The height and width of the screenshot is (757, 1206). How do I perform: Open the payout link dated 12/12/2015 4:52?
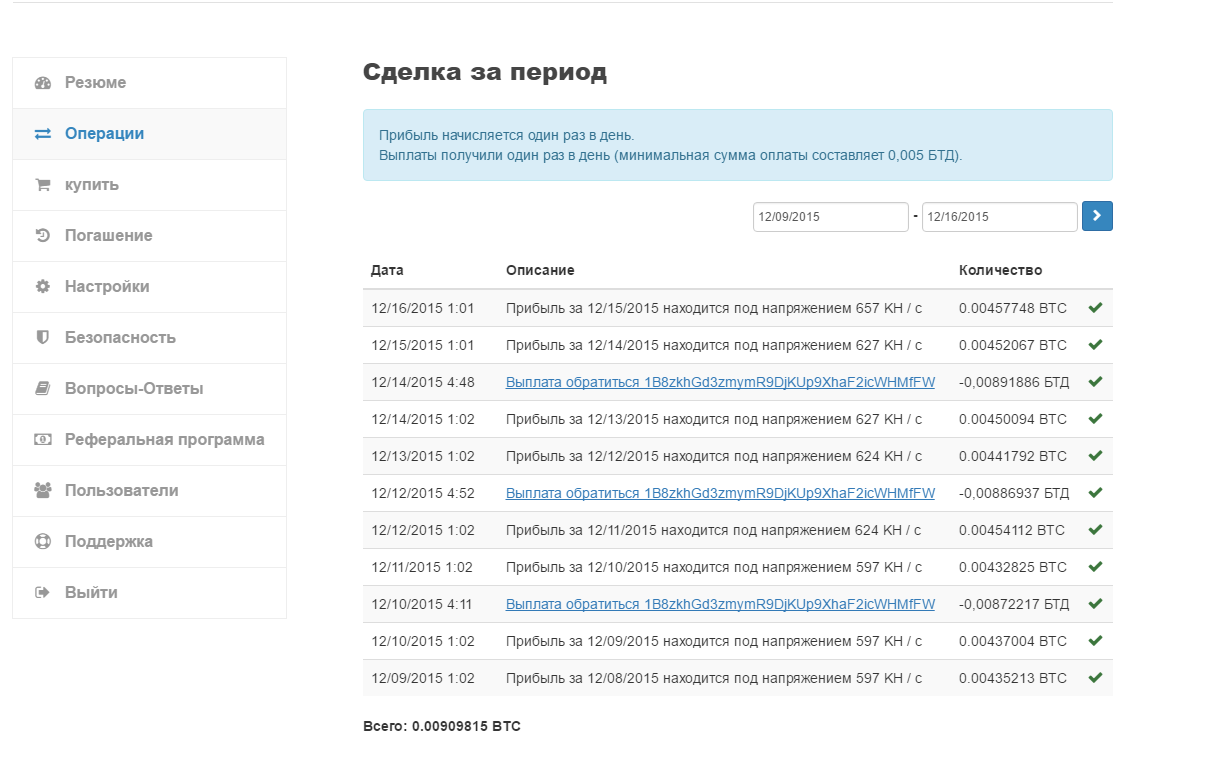coord(720,493)
